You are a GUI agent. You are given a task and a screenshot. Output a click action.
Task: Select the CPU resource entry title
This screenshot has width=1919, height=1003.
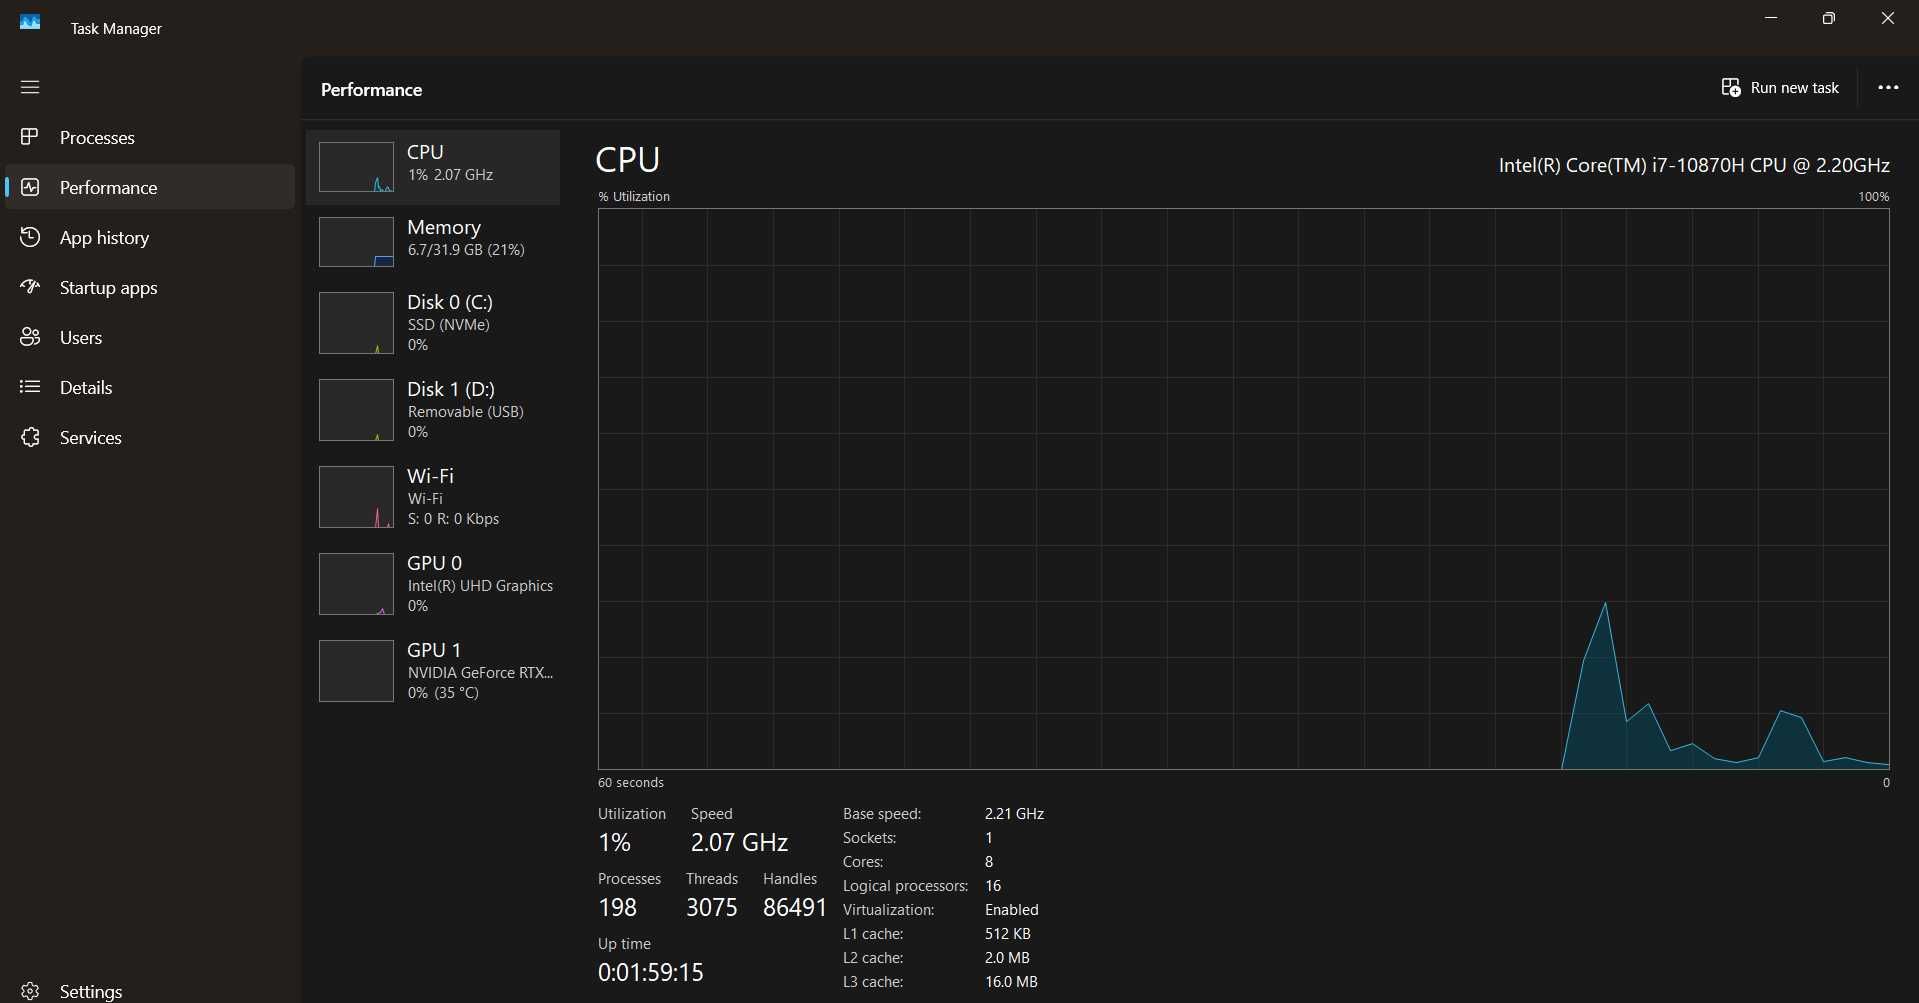coord(425,152)
